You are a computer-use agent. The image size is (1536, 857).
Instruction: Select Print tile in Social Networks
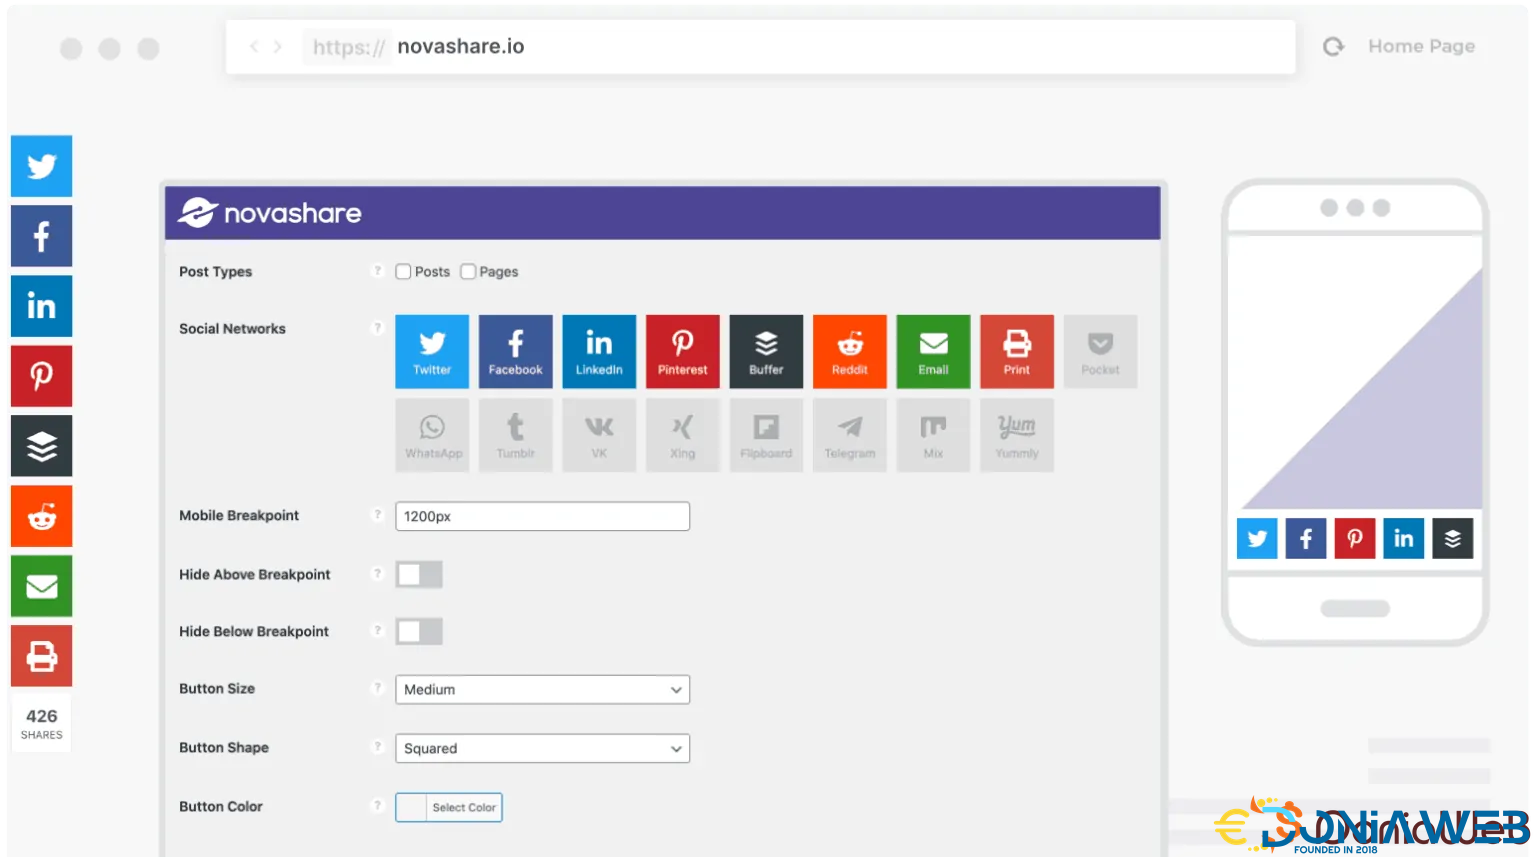[1016, 352]
